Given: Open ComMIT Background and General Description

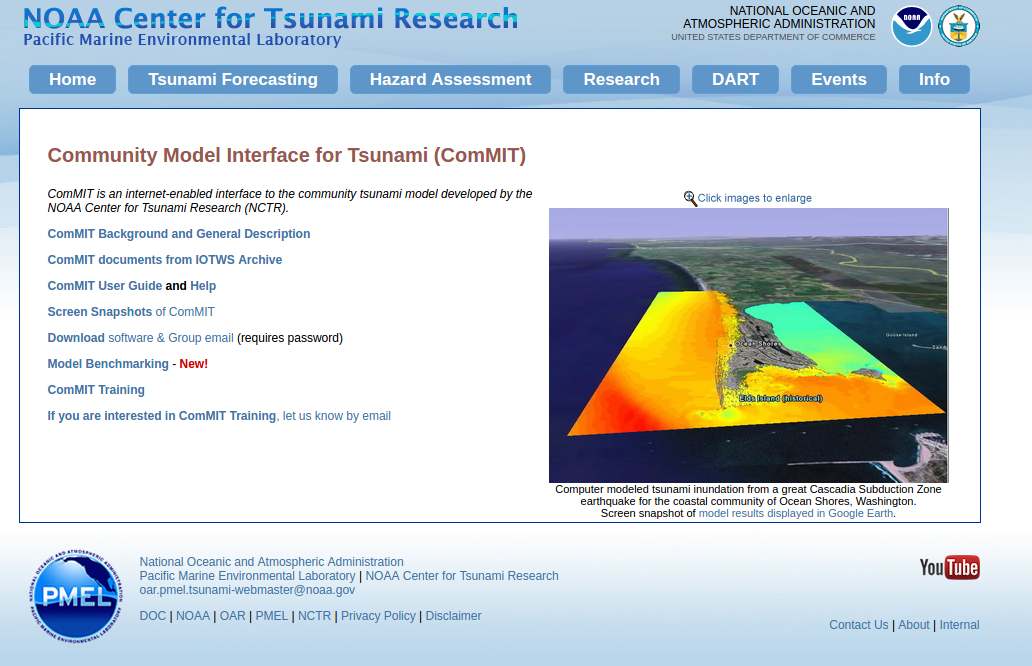Looking at the screenshot, I should coord(178,234).
